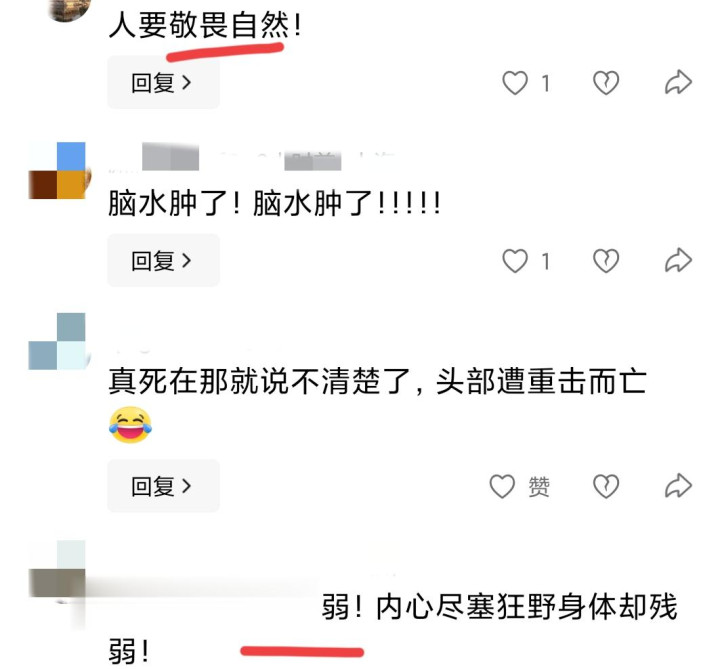
Task: Like the 头部遭重击而亡 comment
Action: (x=502, y=486)
